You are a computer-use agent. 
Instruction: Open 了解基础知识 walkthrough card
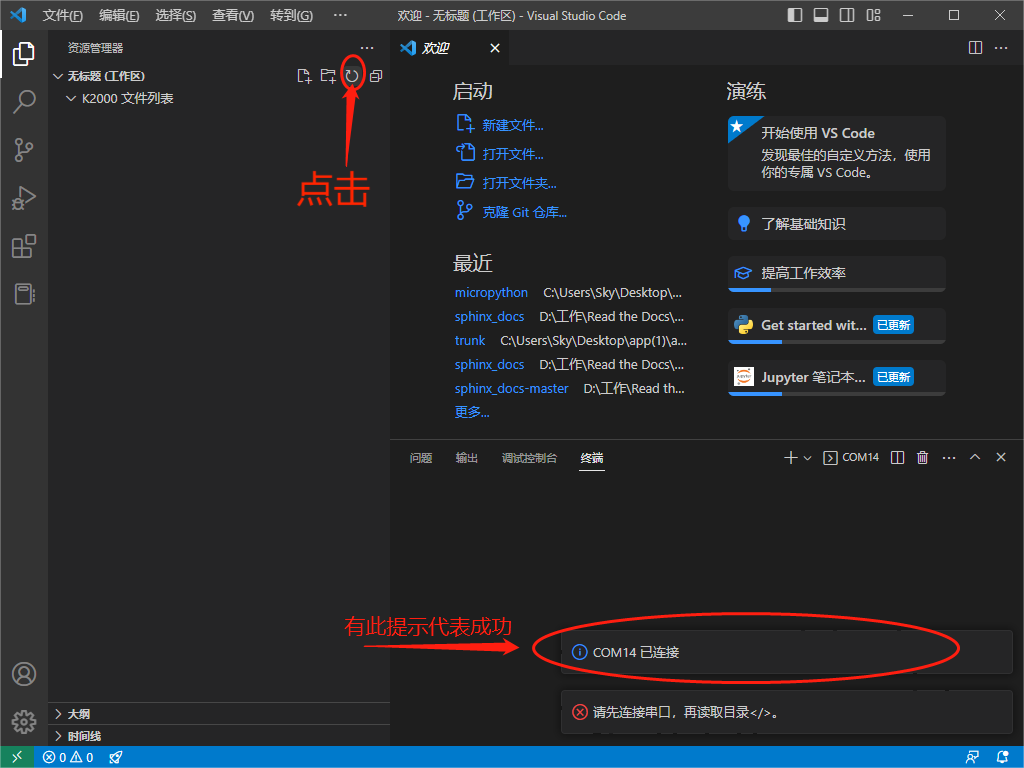(837, 224)
